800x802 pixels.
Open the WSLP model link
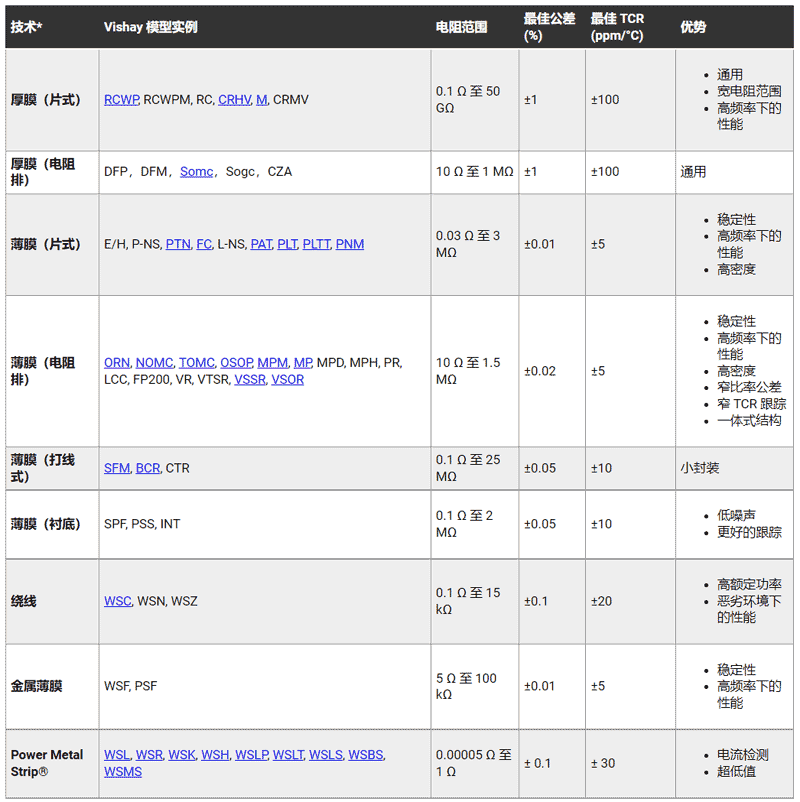pyautogui.click(x=252, y=755)
